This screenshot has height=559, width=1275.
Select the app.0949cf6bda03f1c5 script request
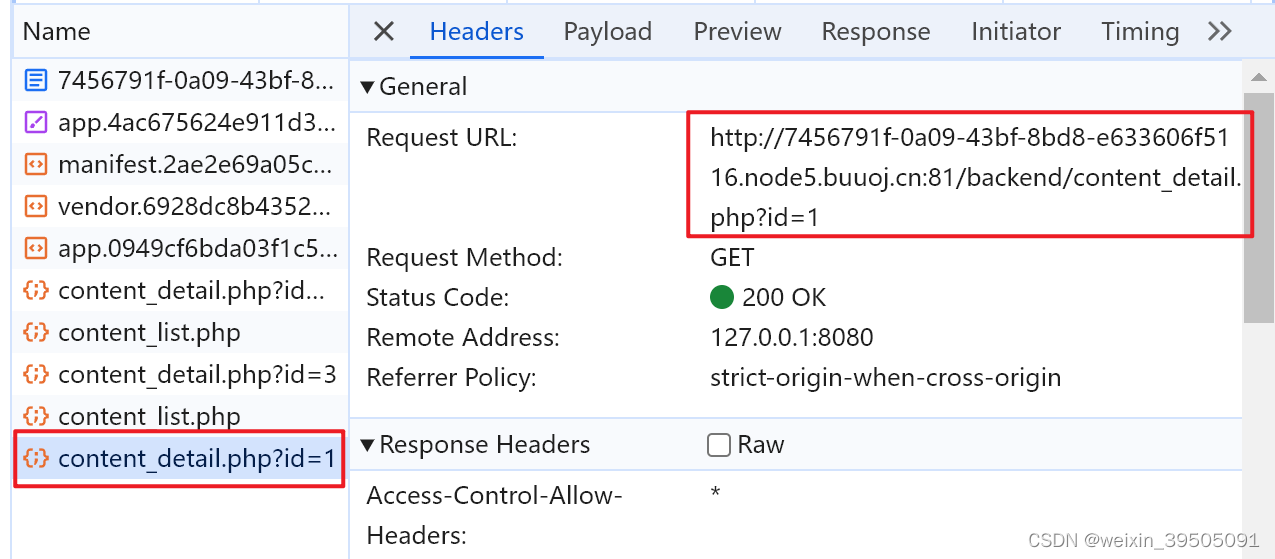(x=181, y=248)
